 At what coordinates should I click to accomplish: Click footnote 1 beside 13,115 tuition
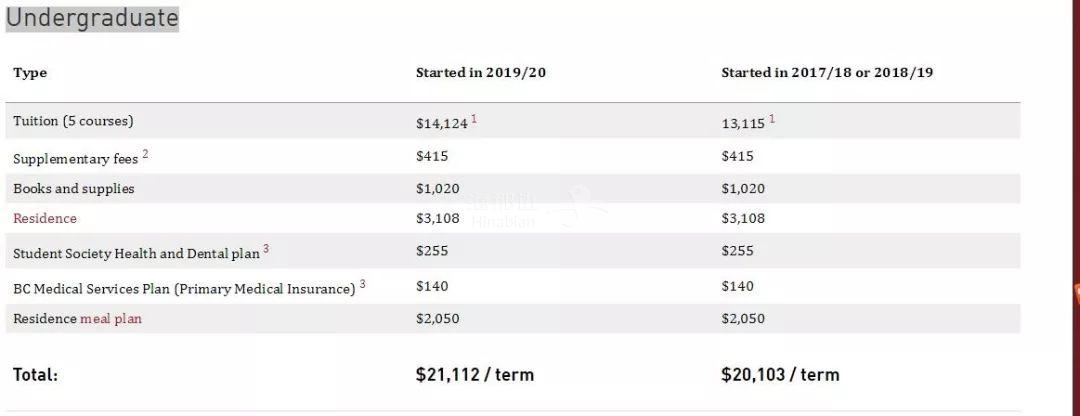point(771,119)
